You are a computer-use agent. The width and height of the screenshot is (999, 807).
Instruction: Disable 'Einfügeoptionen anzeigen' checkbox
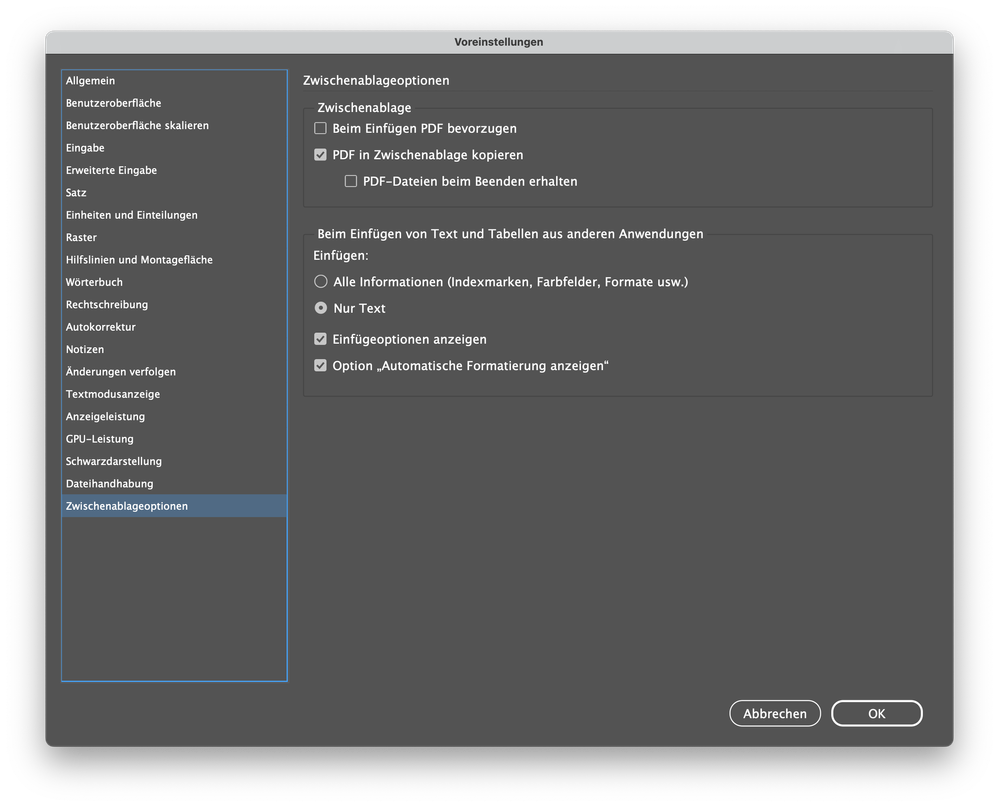[x=321, y=339]
